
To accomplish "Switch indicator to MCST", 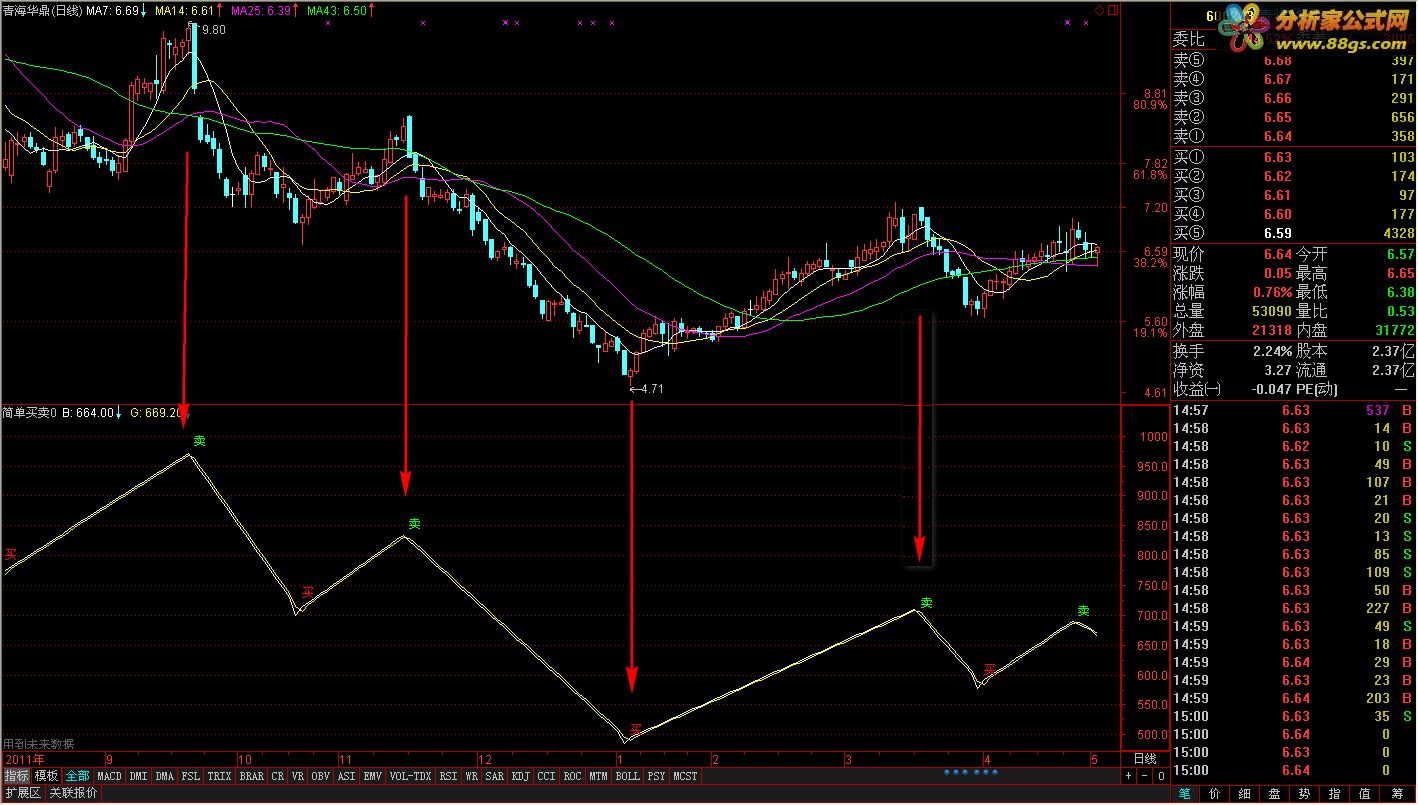I will click(686, 776).
